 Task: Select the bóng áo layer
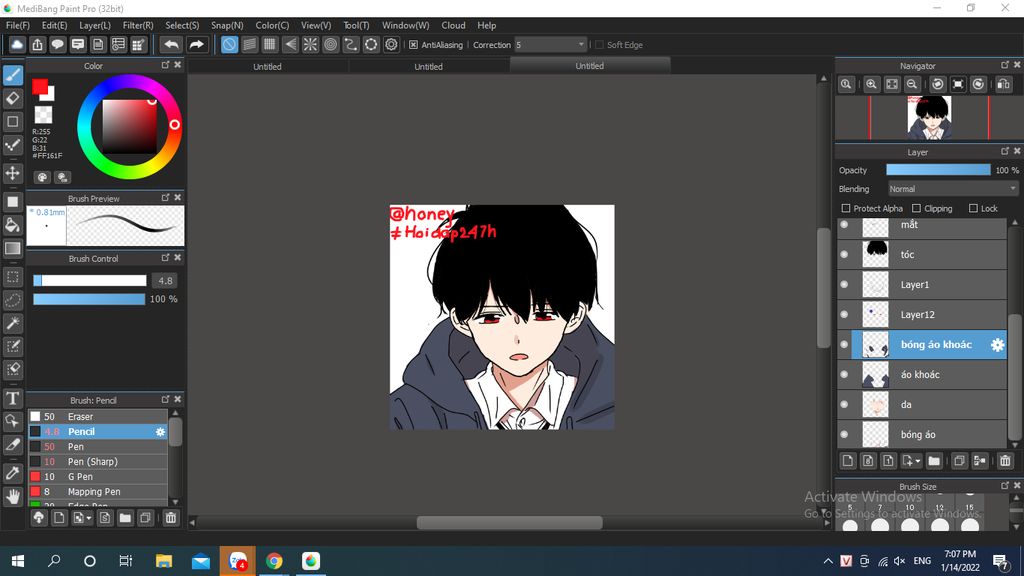click(922, 435)
